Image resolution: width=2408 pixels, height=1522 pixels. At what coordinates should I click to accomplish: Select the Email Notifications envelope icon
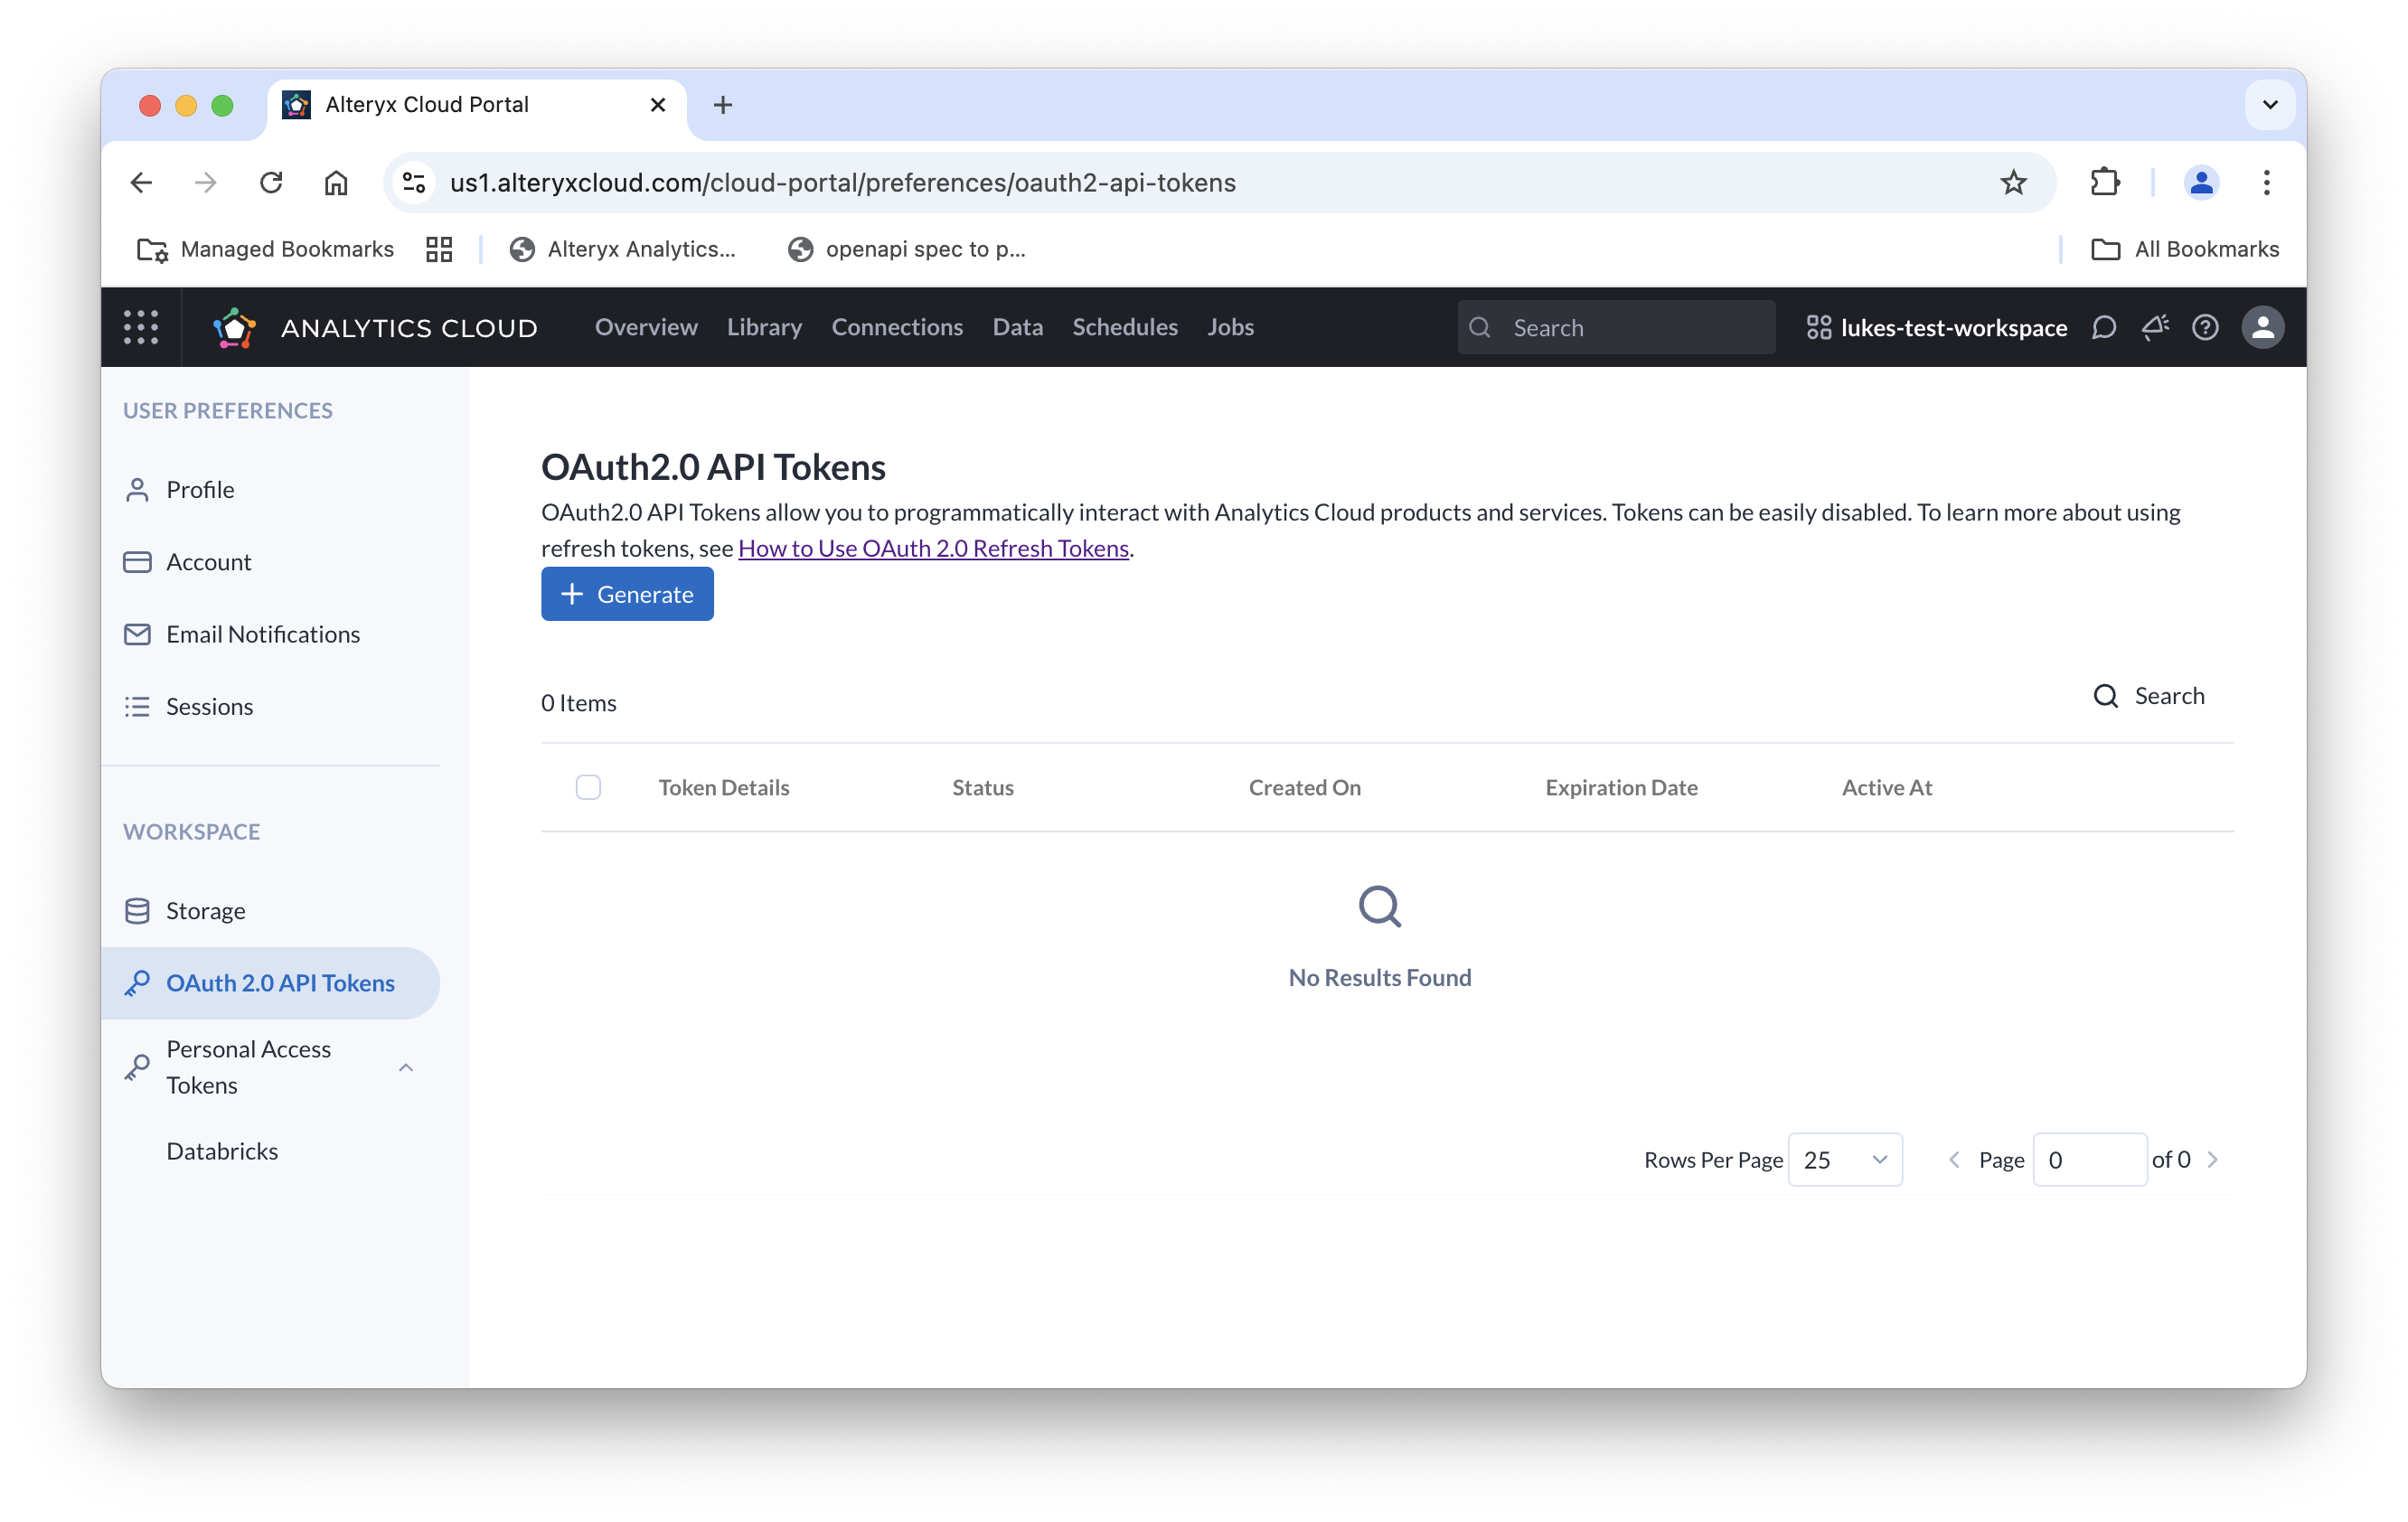(137, 634)
